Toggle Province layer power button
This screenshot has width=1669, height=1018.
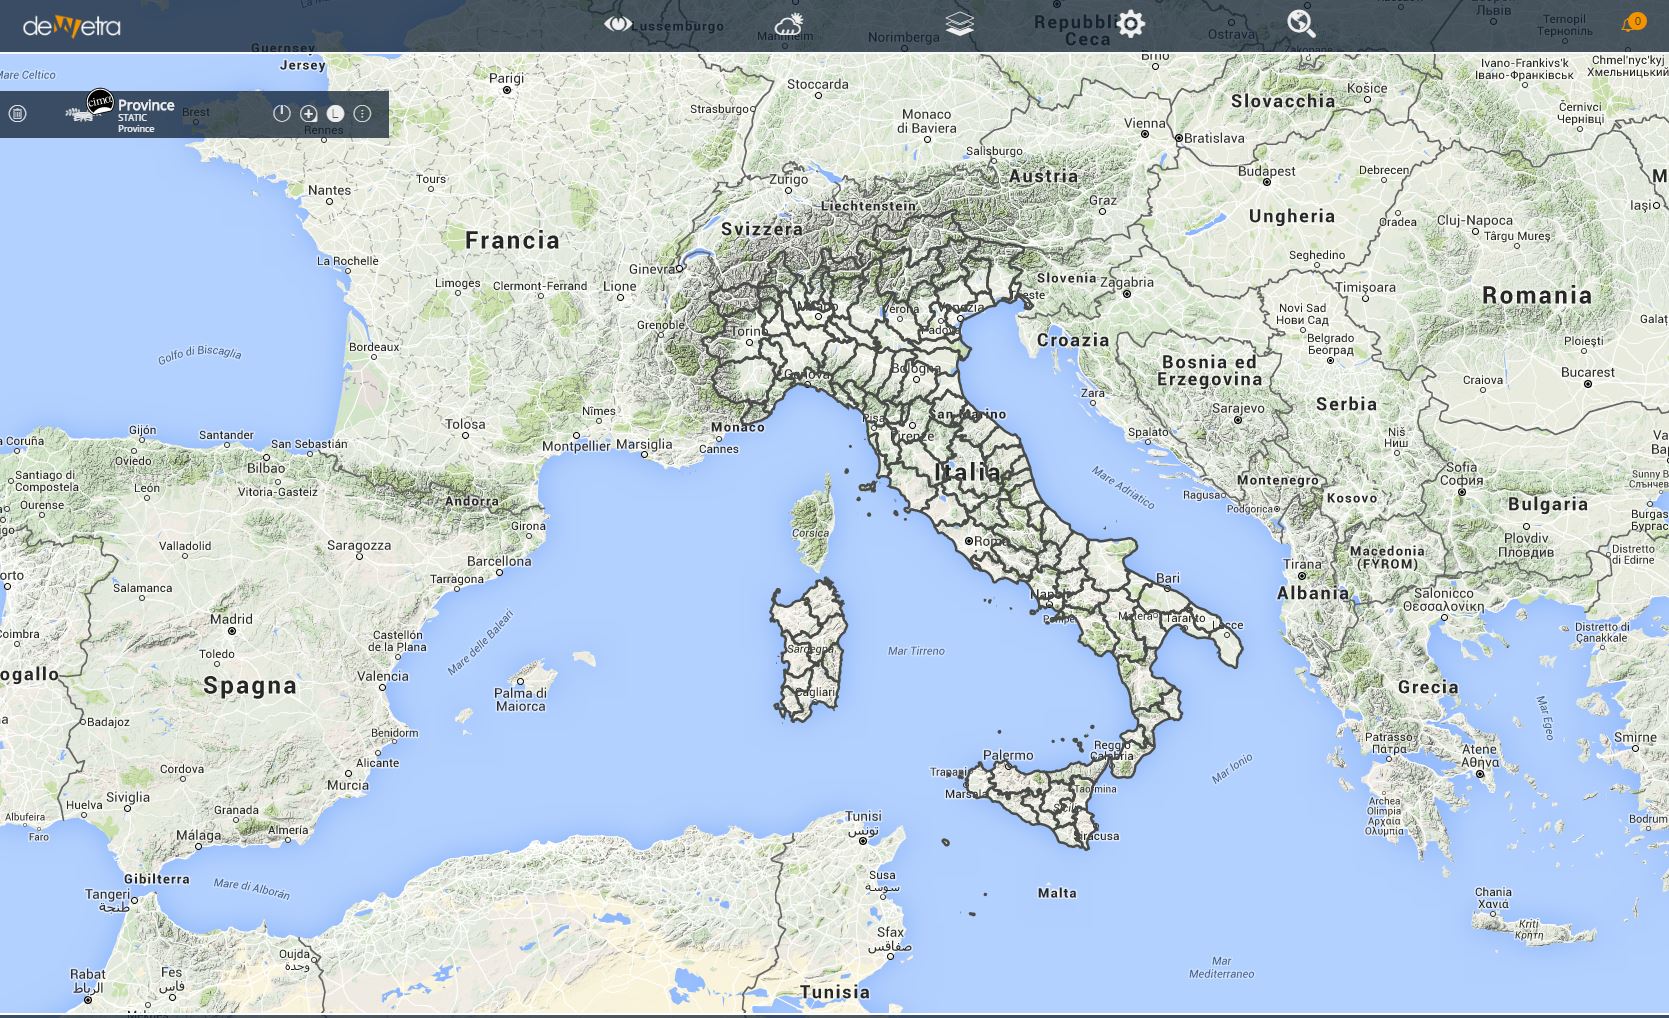[x=282, y=114]
